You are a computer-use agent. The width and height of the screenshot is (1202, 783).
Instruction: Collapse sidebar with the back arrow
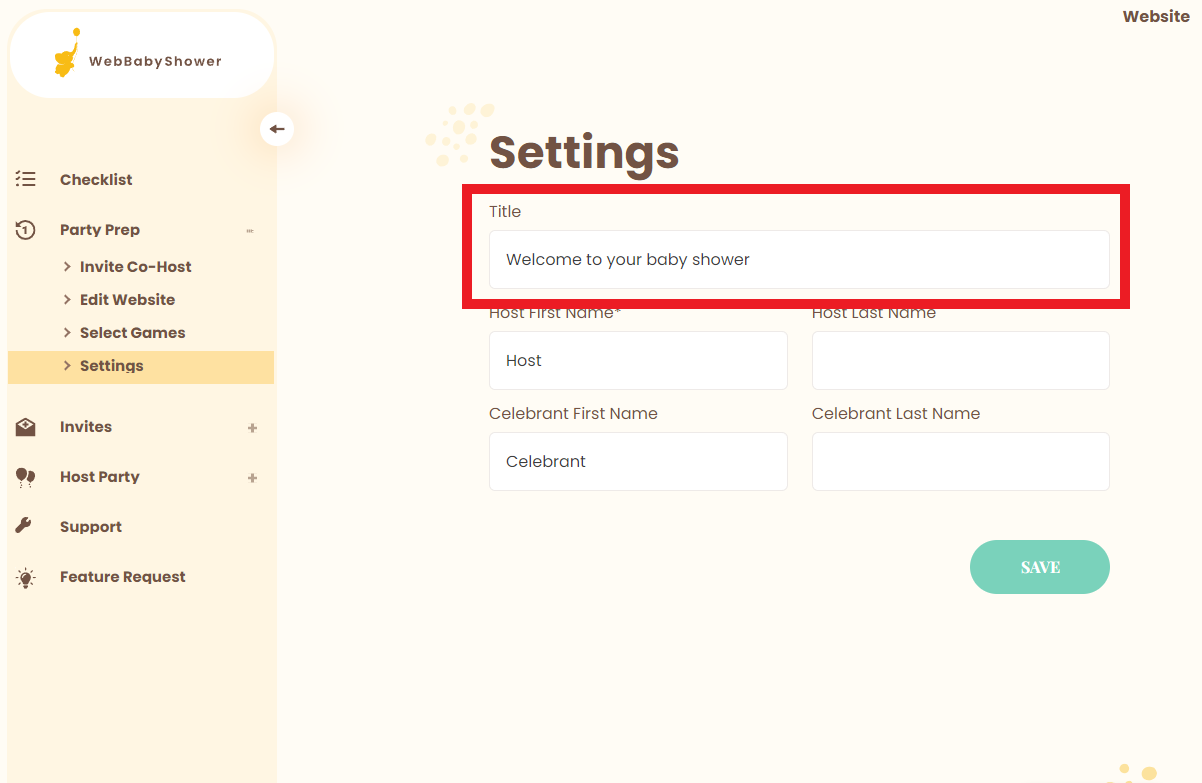tap(277, 129)
